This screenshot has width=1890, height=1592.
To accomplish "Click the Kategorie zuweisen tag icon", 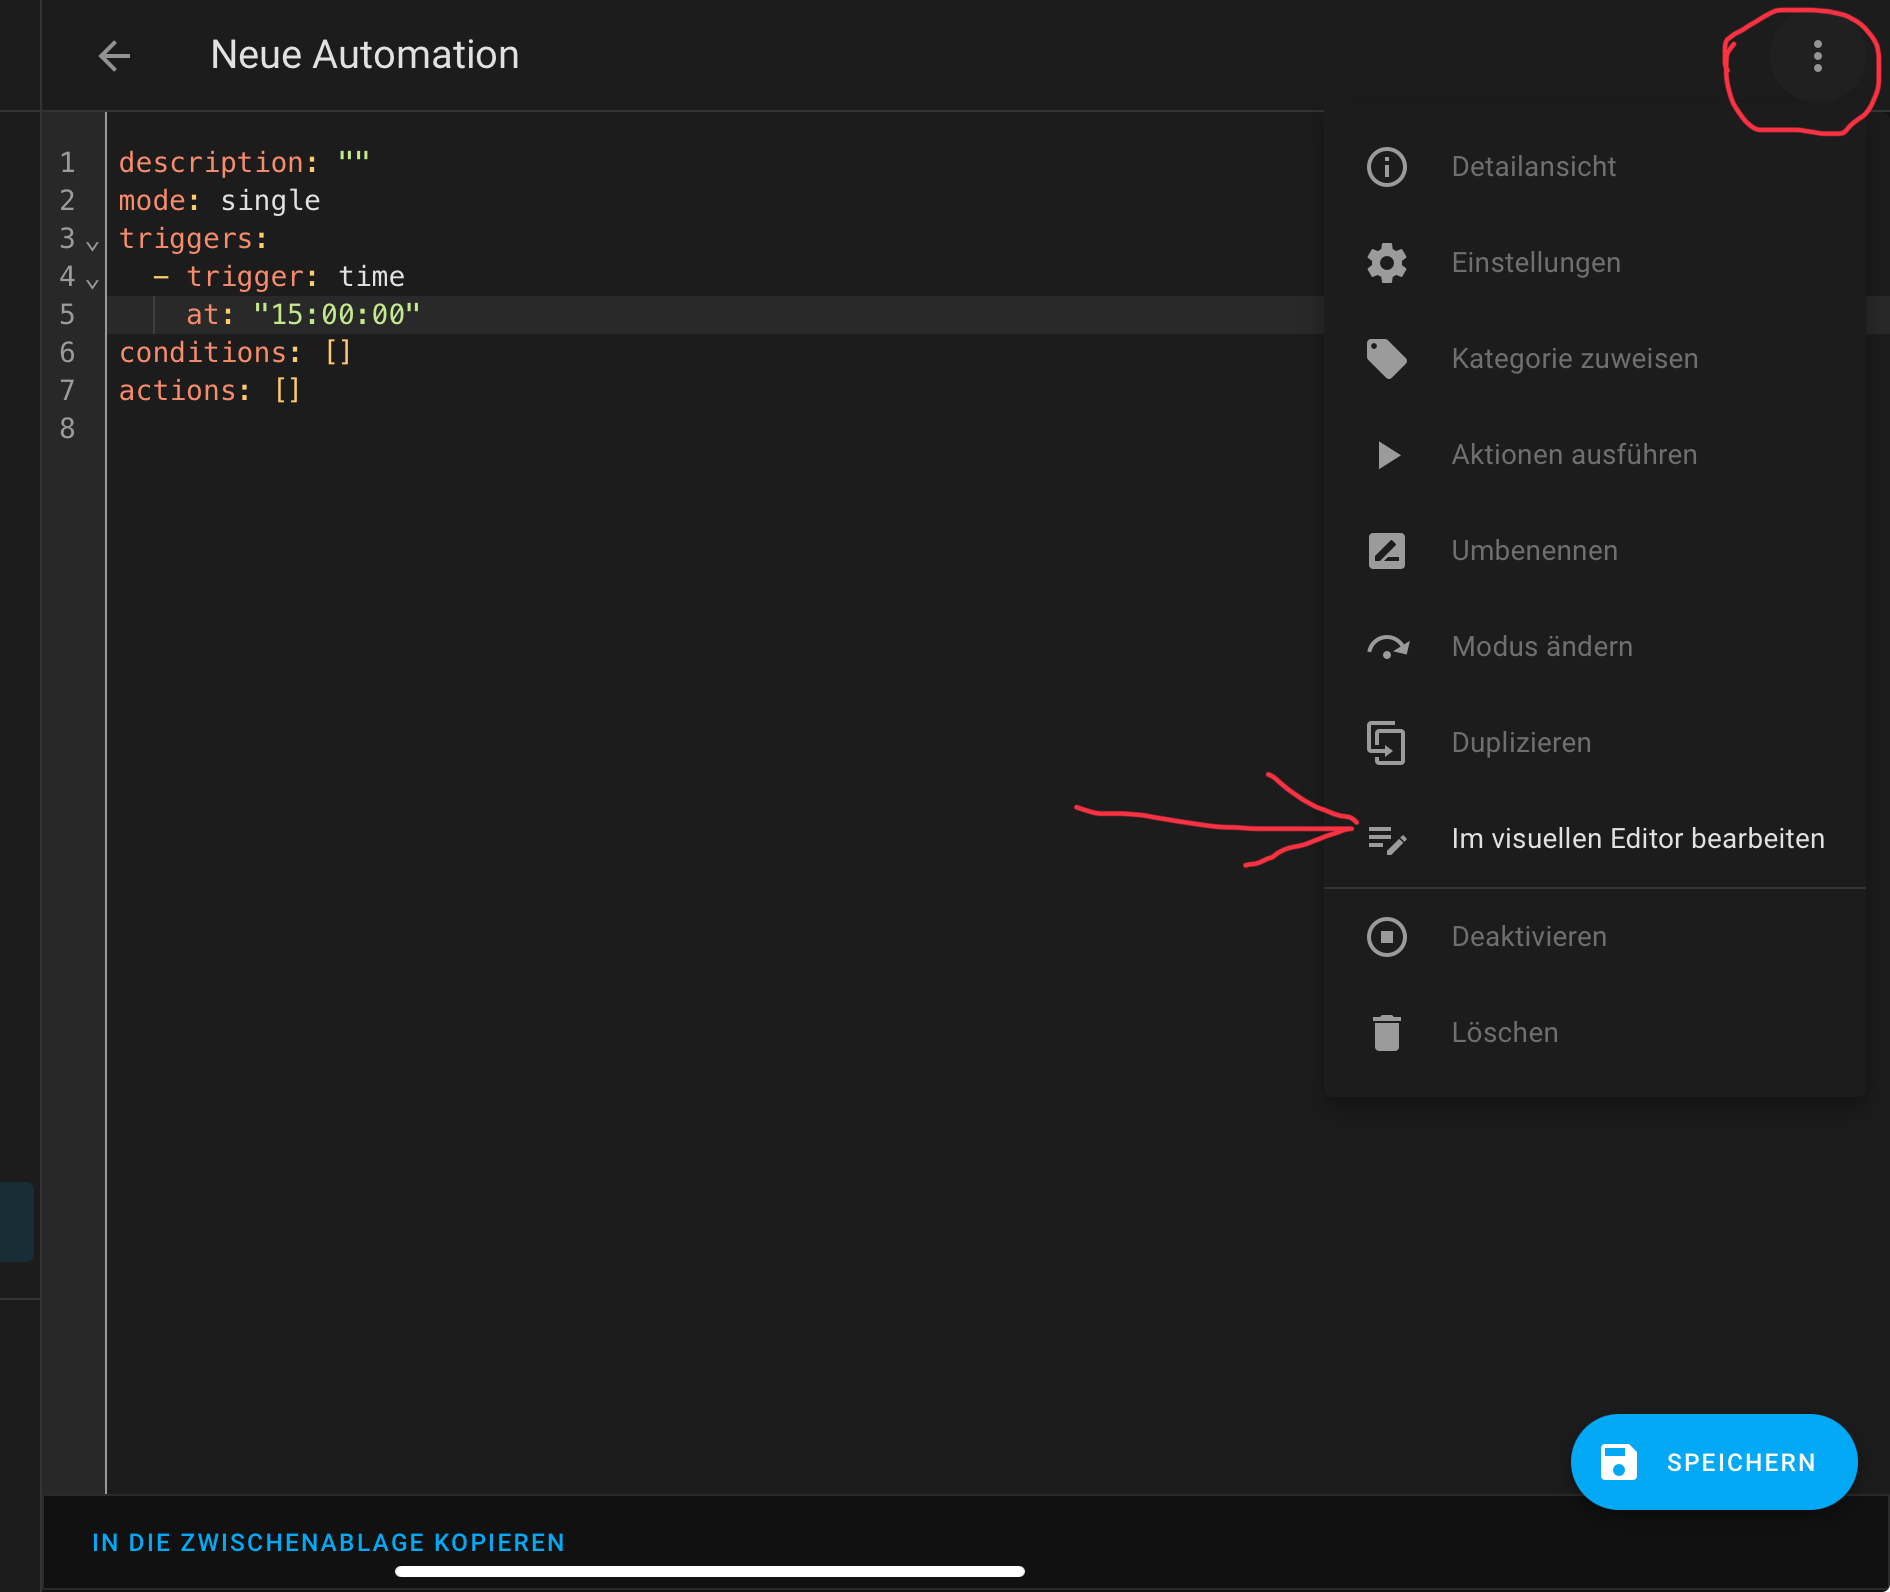I will pyautogui.click(x=1386, y=359).
